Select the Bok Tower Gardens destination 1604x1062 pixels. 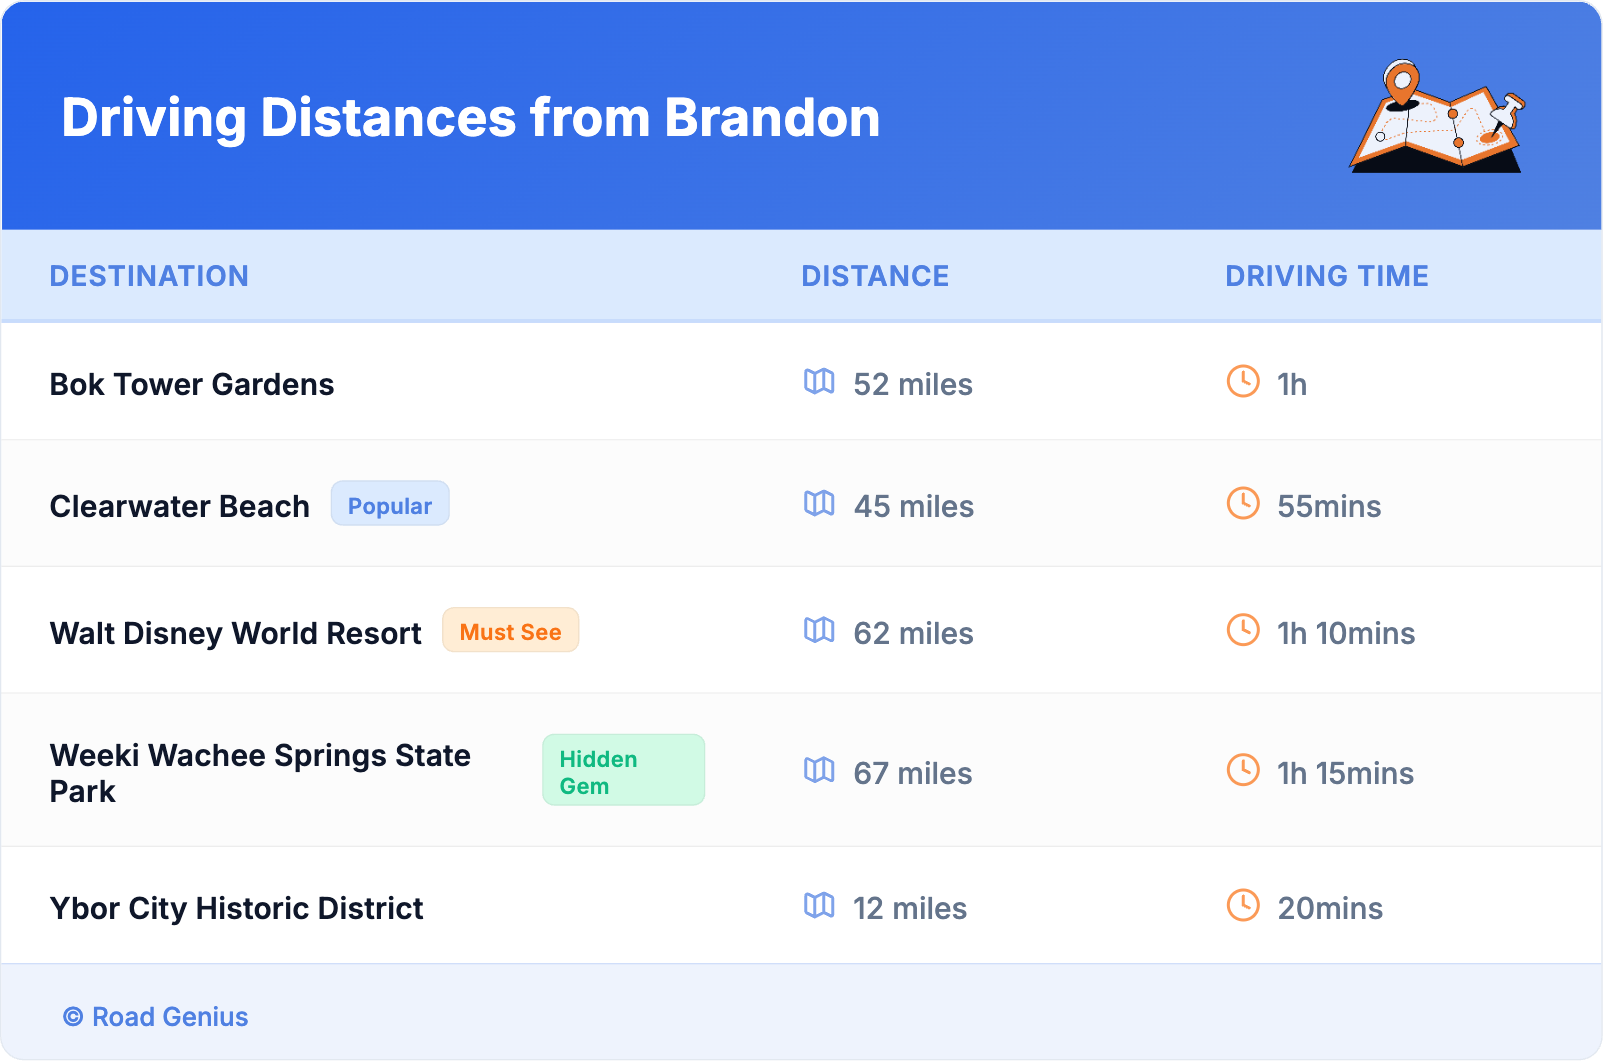(192, 385)
